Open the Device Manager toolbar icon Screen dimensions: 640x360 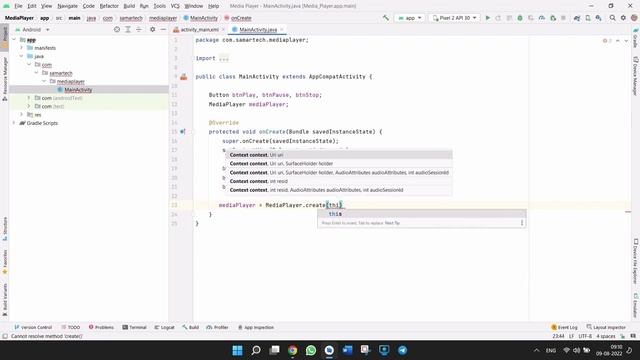pos(588,18)
